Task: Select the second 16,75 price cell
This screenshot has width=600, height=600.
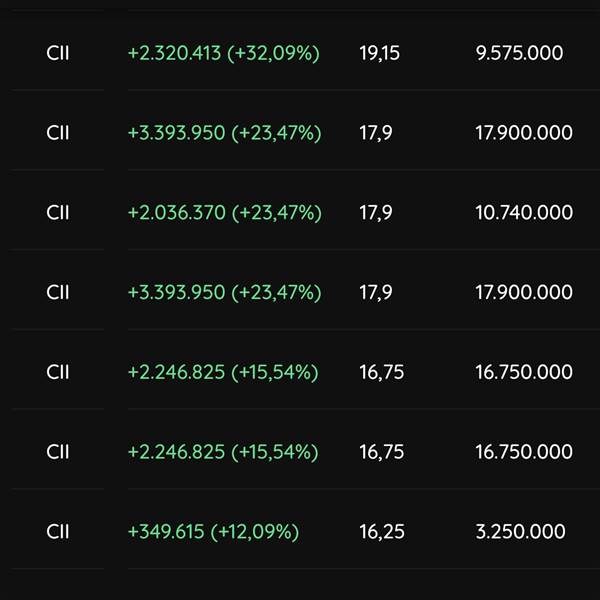Action: coord(382,452)
